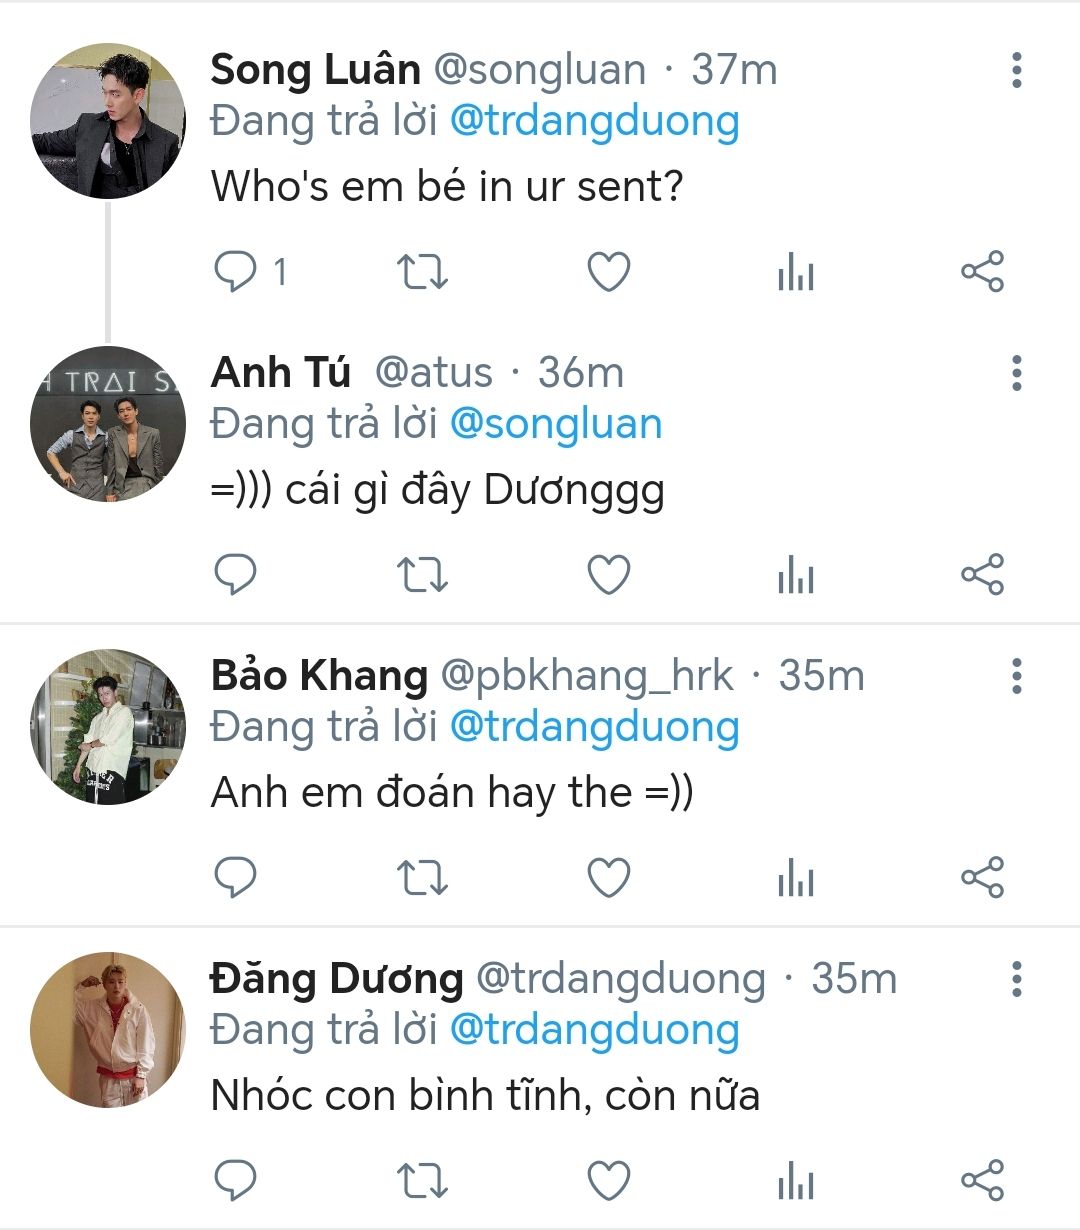
Task: Open @trdangduong mention in Bảo Khang's reply
Action: click(x=594, y=727)
